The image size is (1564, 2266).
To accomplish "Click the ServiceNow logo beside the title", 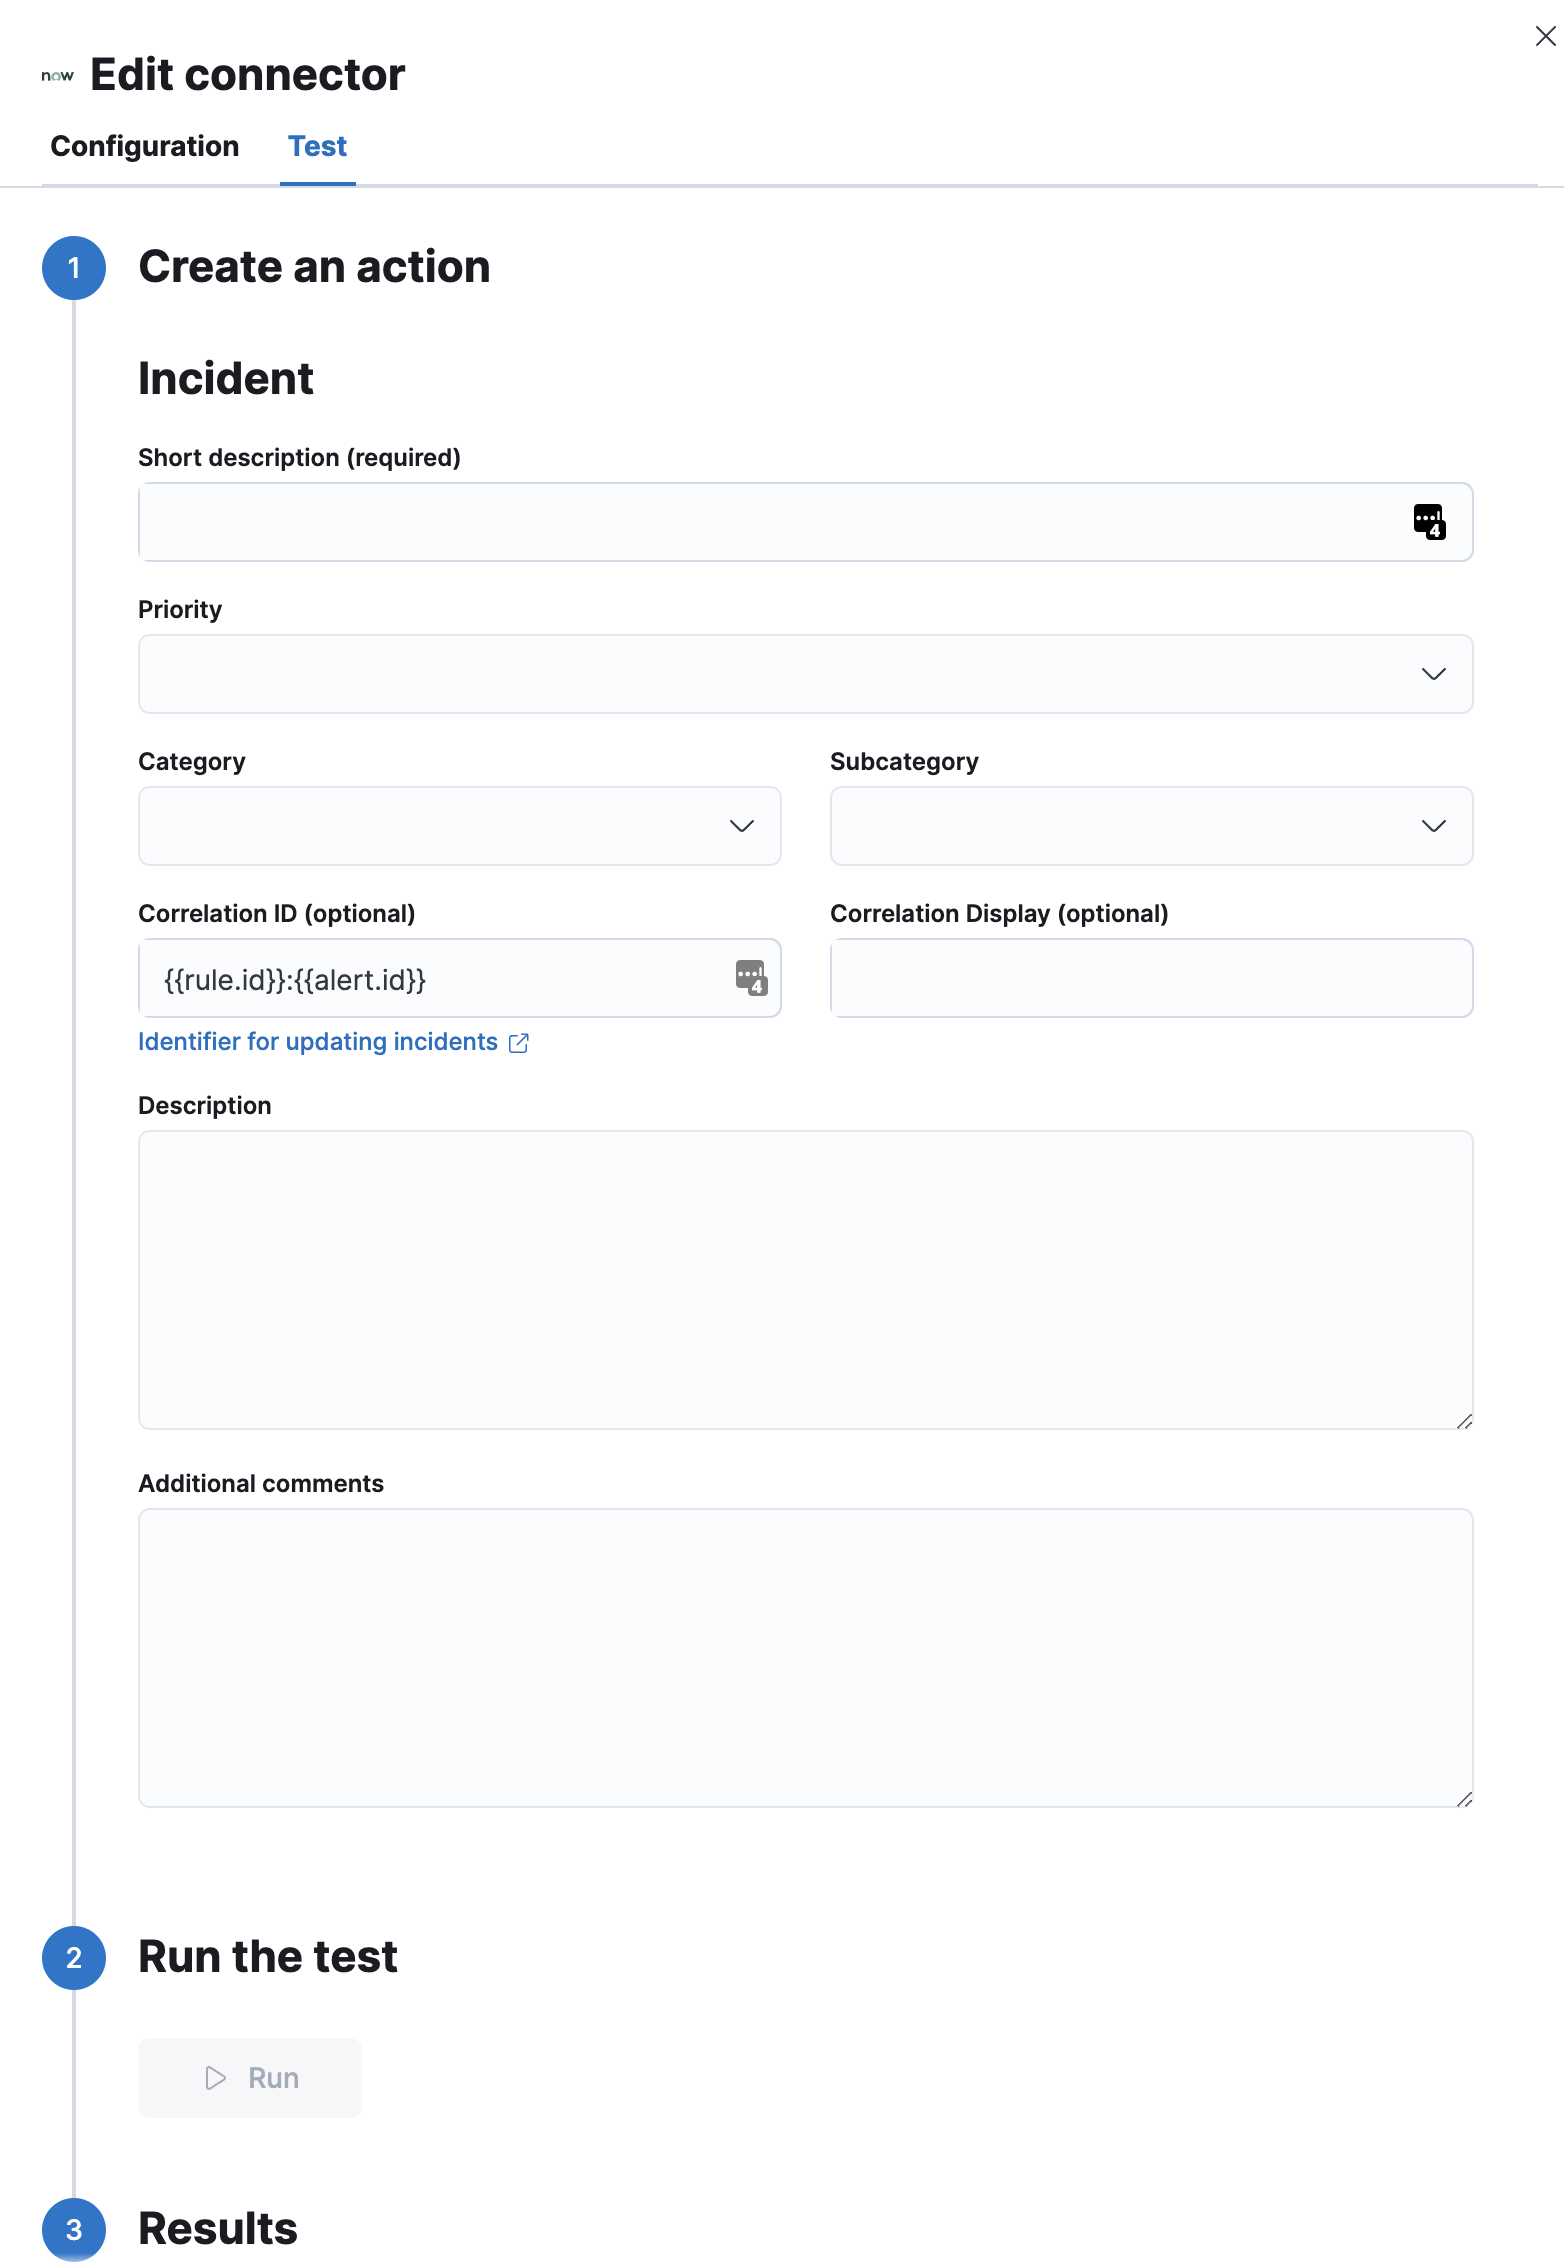I will (57, 76).
